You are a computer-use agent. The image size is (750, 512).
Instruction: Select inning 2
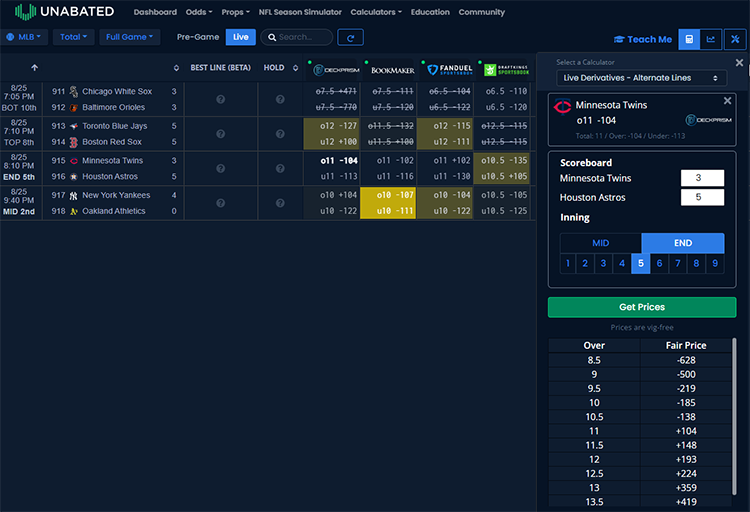pyautogui.click(x=585, y=263)
